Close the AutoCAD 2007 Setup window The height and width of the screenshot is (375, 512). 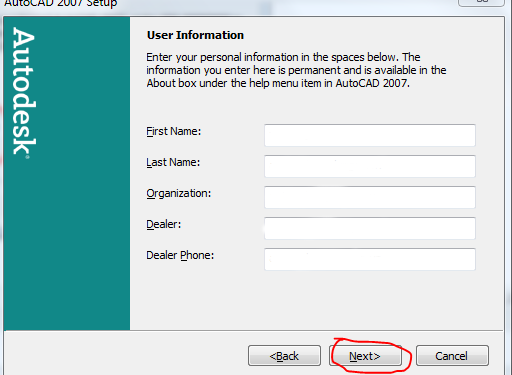click(x=481, y=2)
